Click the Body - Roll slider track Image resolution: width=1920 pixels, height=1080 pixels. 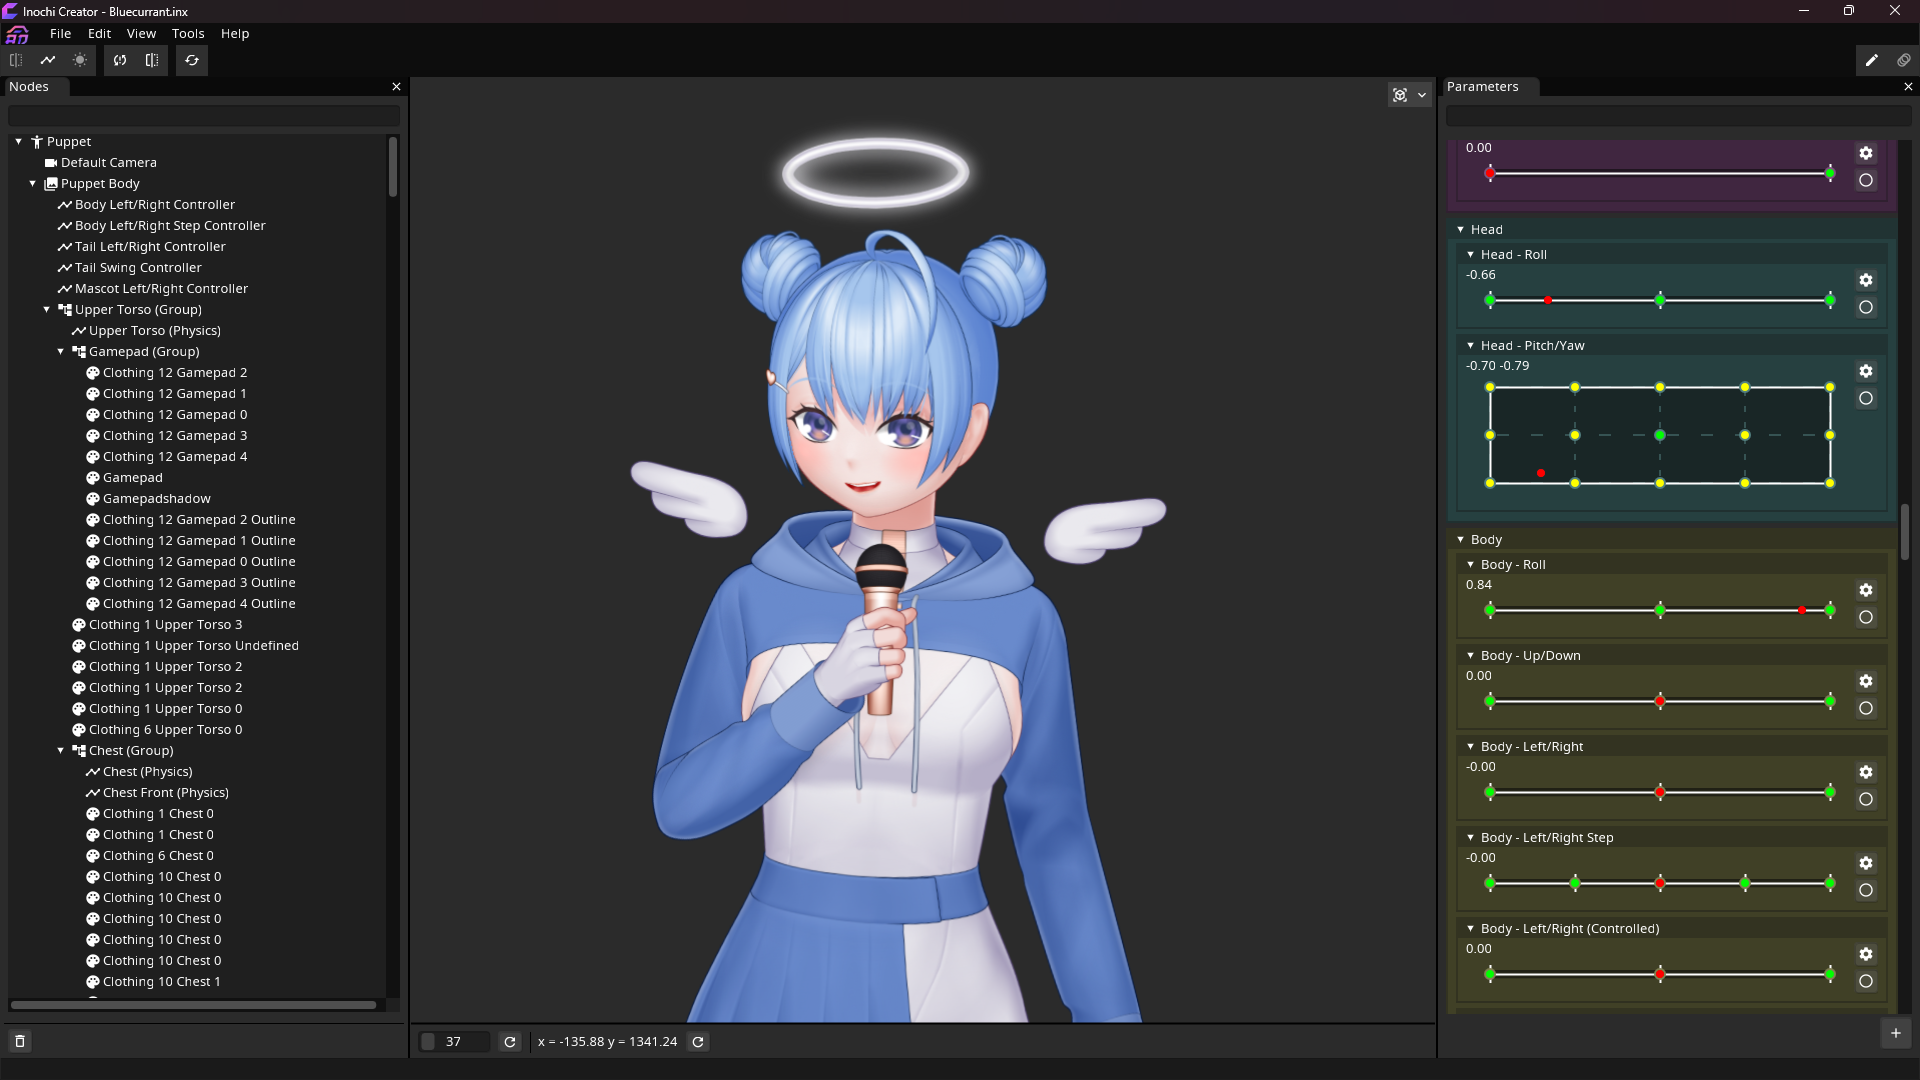click(1660, 610)
